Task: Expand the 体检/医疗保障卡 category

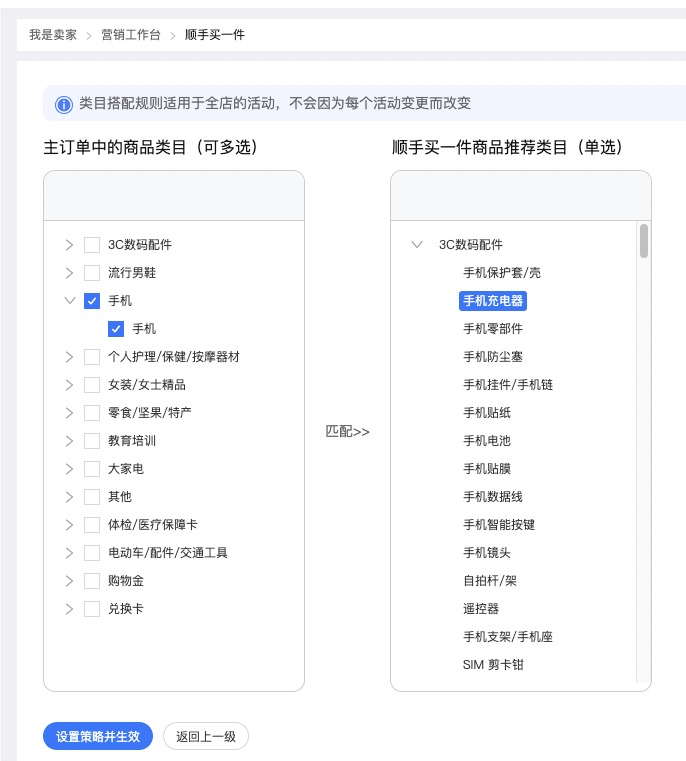Action: pos(69,525)
